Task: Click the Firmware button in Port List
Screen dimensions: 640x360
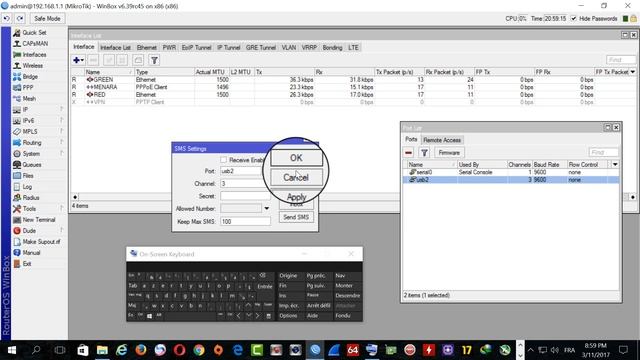Action: 449,153
